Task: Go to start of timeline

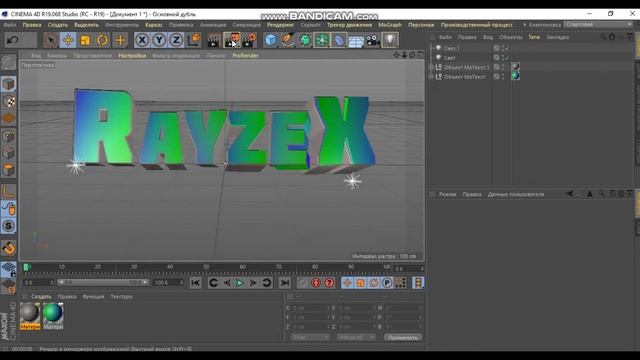Action: [196, 282]
